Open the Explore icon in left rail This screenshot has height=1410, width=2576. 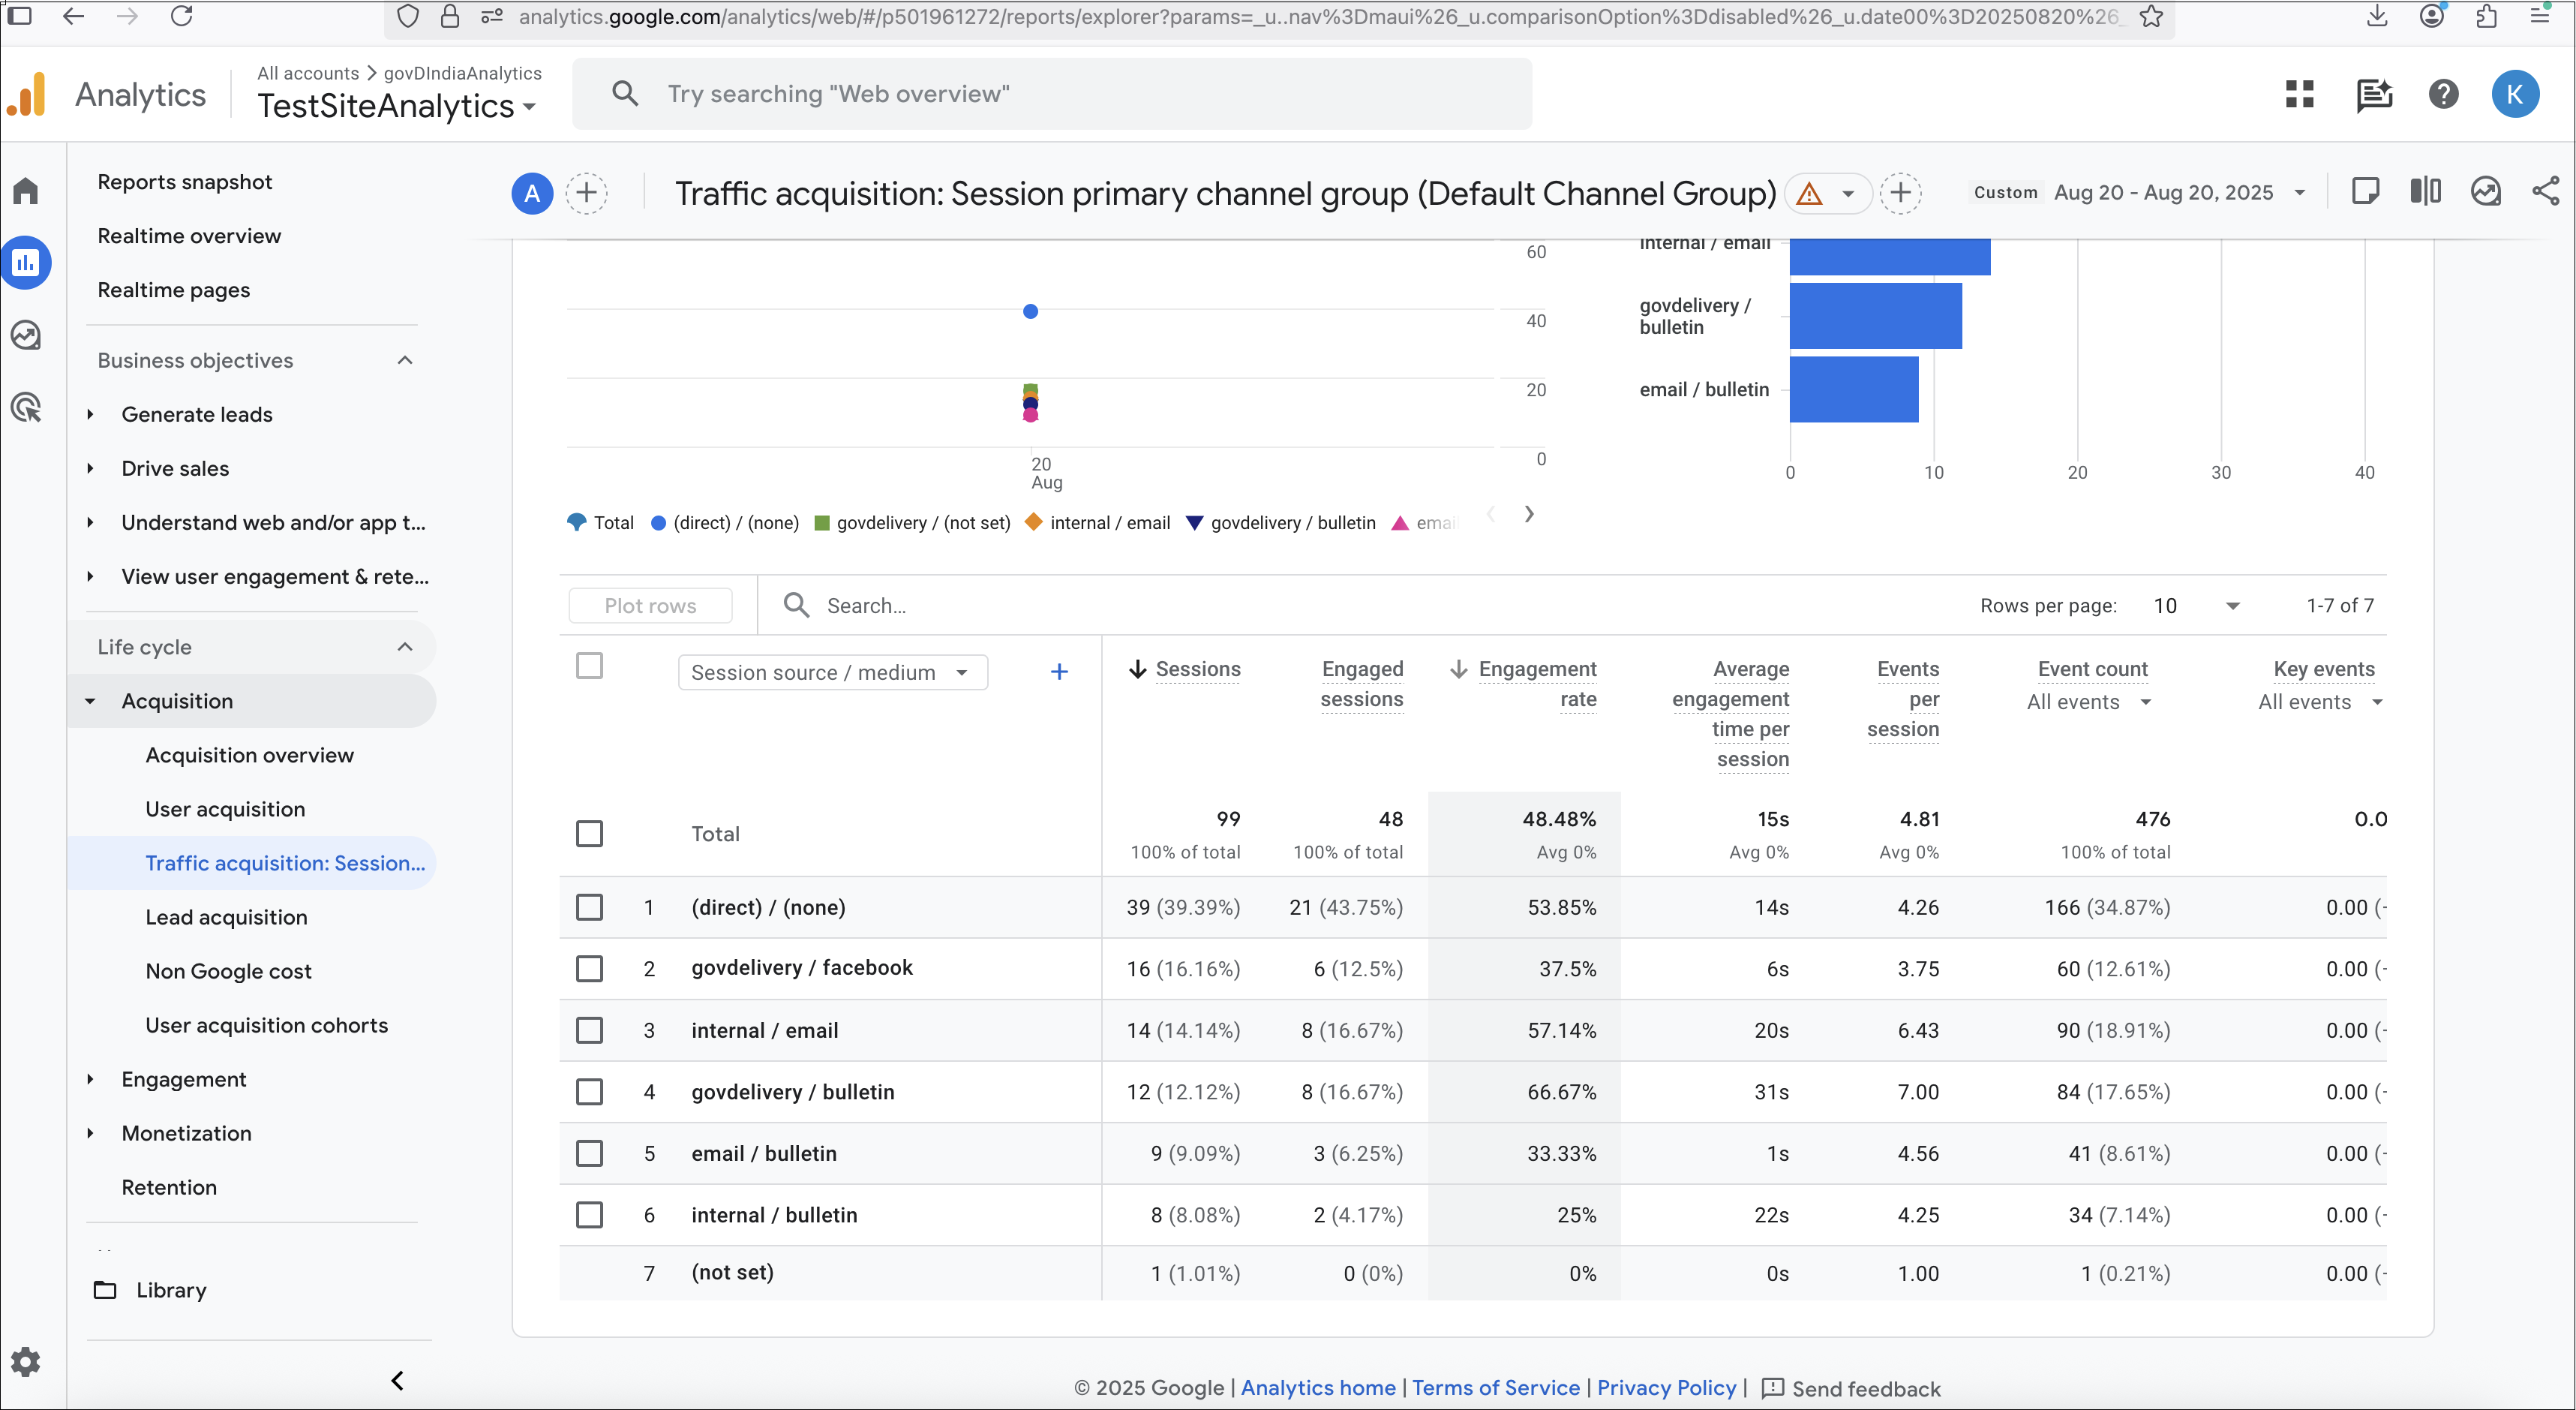tap(26, 335)
